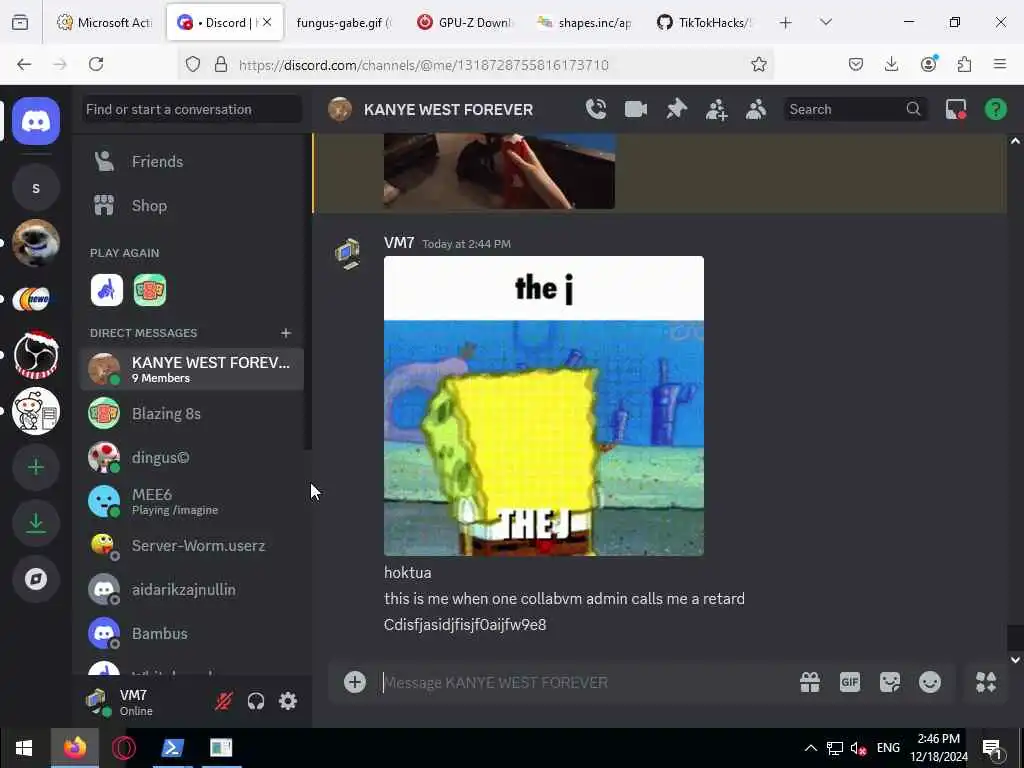The height and width of the screenshot is (768, 1024).
Task: Switch to the fungus-gabe.gif tab
Action: click(x=344, y=23)
